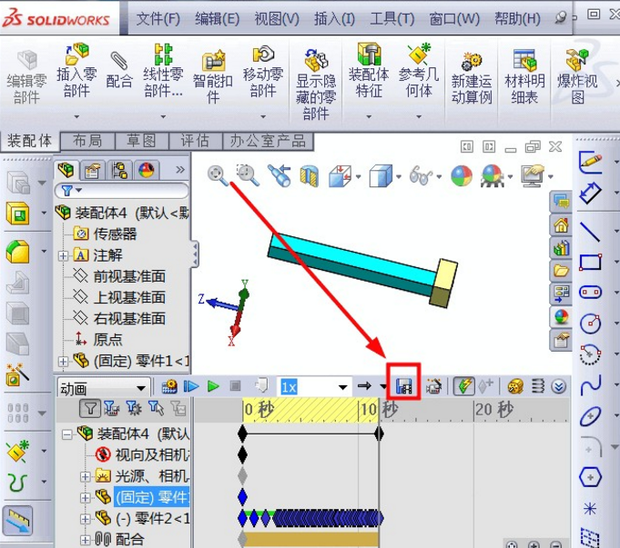Image resolution: width=620 pixels, height=548 pixels.
Task: Switch to the 布局 tab
Action: pyautogui.click(x=87, y=141)
